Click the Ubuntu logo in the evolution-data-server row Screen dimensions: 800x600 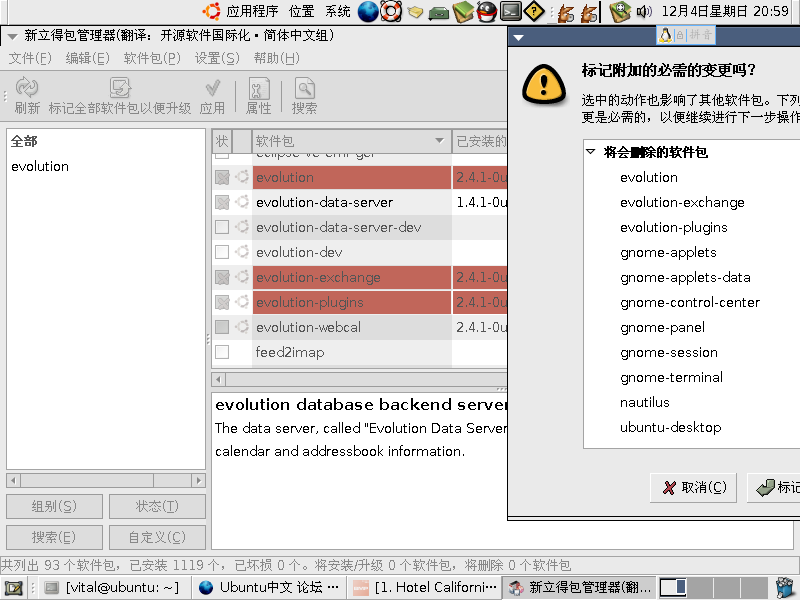[x=242, y=202]
